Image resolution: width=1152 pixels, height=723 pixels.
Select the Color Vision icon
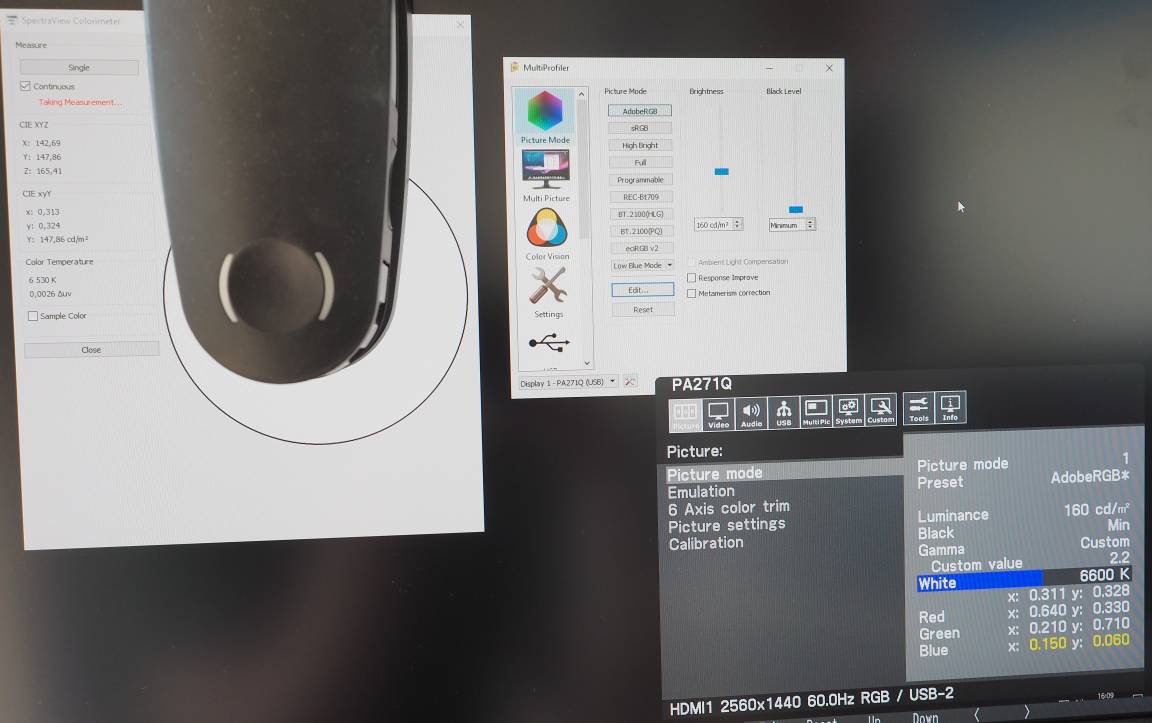547,230
